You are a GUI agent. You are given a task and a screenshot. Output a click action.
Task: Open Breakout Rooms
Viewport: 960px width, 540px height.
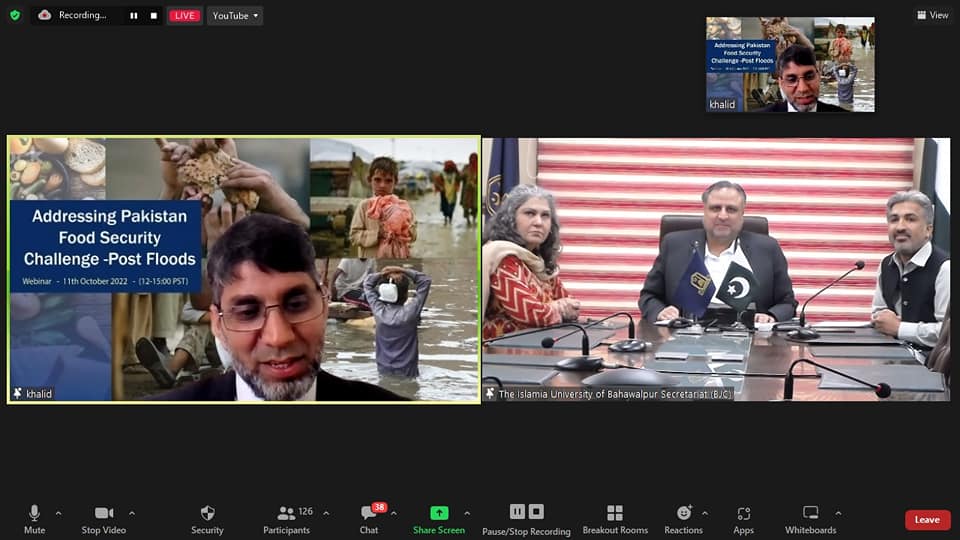pos(615,518)
